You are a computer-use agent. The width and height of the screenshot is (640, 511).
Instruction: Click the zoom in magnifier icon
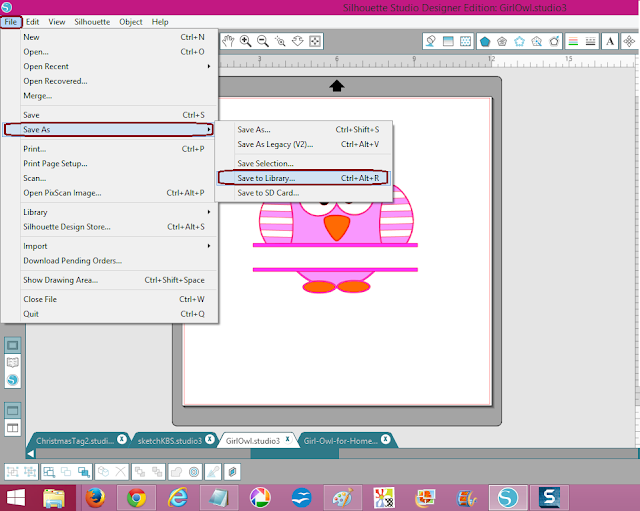(245, 41)
